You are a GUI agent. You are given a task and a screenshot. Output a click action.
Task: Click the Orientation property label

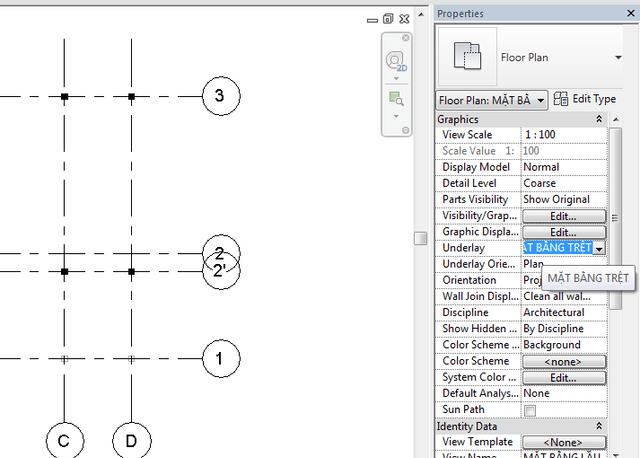coord(469,280)
